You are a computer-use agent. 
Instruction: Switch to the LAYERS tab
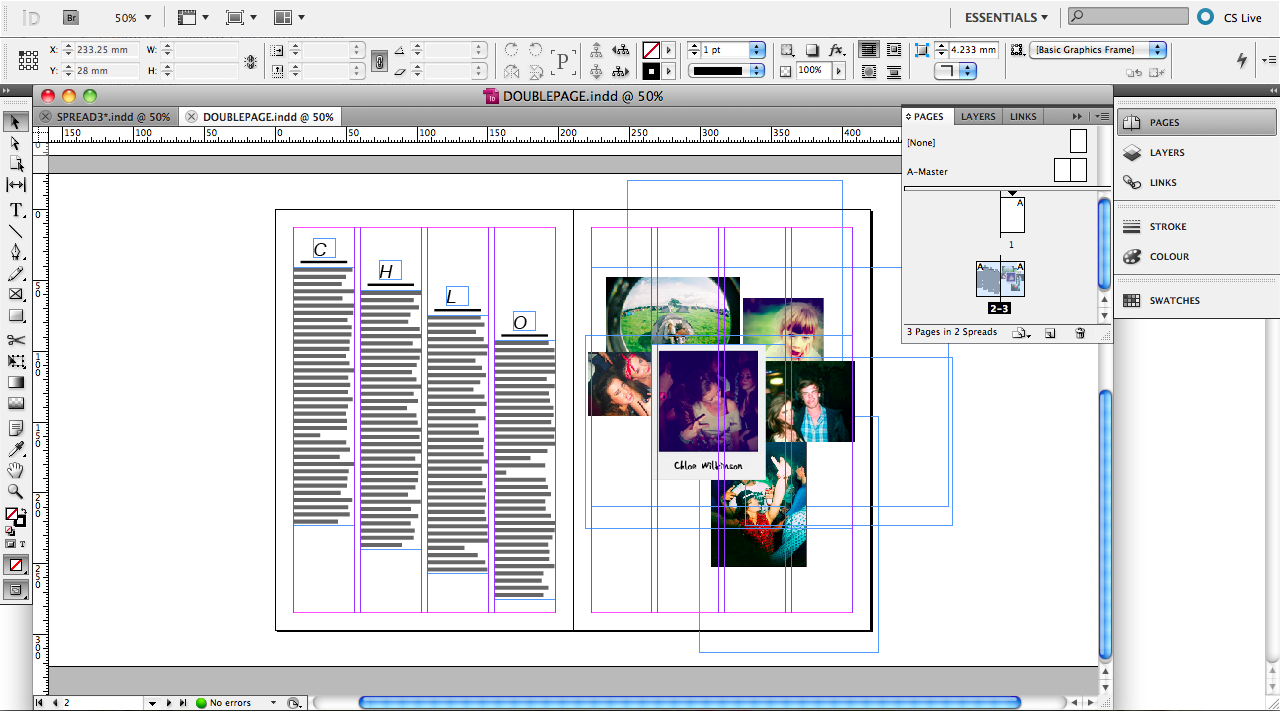pyautogui.click(x=977, y=116)
